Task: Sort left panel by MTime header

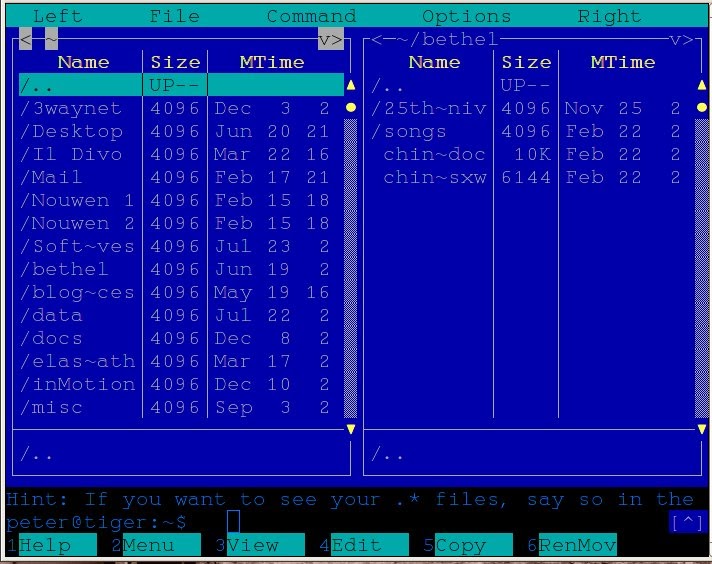Action: click(272, 62)
